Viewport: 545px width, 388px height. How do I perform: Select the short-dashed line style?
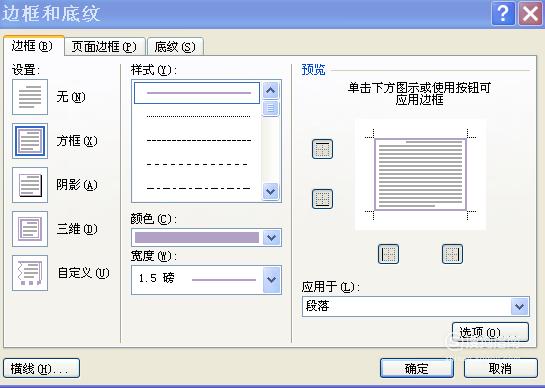click(x=198, y=140)
